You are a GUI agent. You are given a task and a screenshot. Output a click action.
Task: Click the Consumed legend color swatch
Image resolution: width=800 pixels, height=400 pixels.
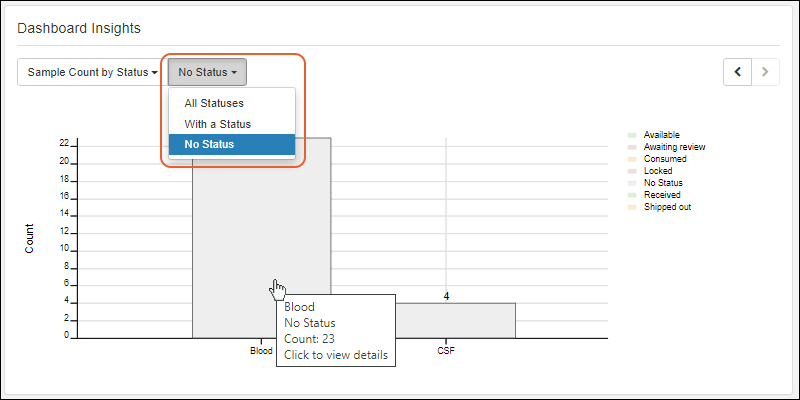(x=632, y=159)
